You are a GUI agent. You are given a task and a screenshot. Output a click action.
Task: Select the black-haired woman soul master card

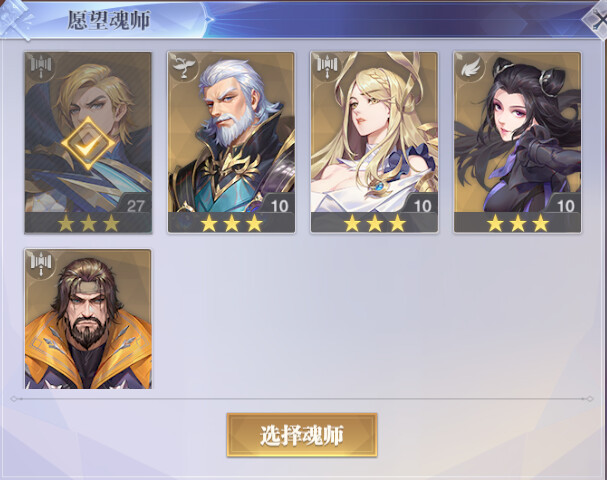point(518,142)
